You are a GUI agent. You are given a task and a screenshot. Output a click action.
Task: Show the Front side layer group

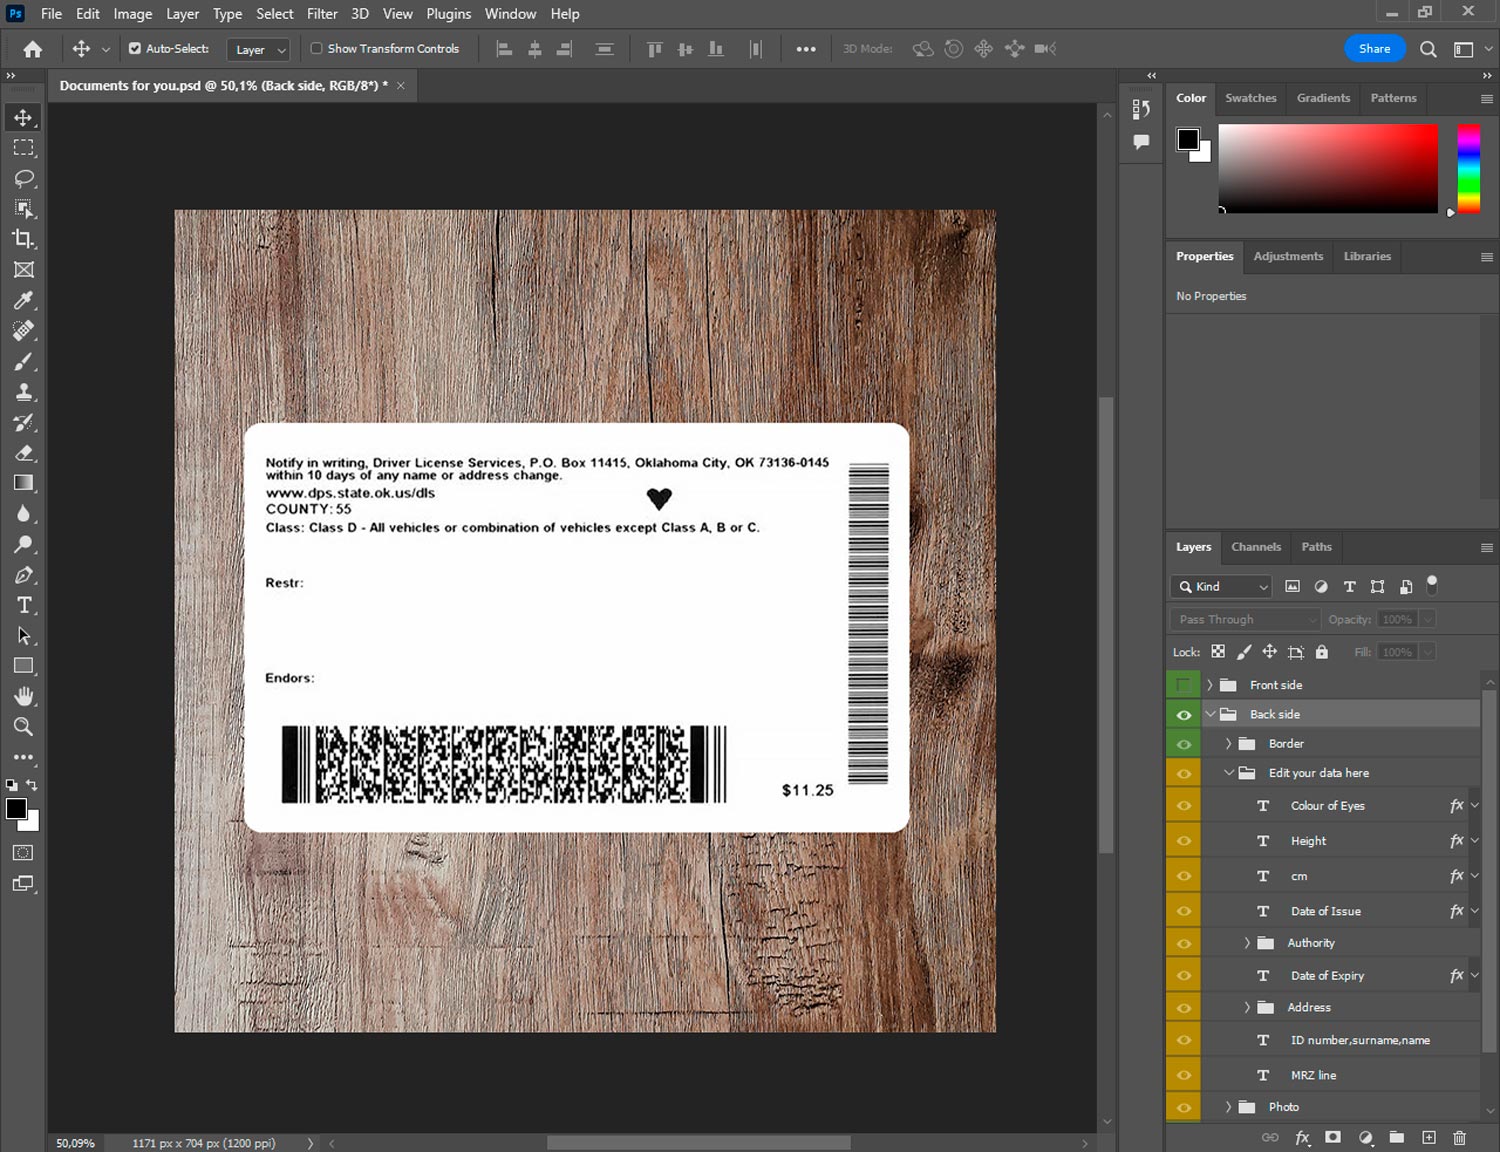pos(1183,685)
